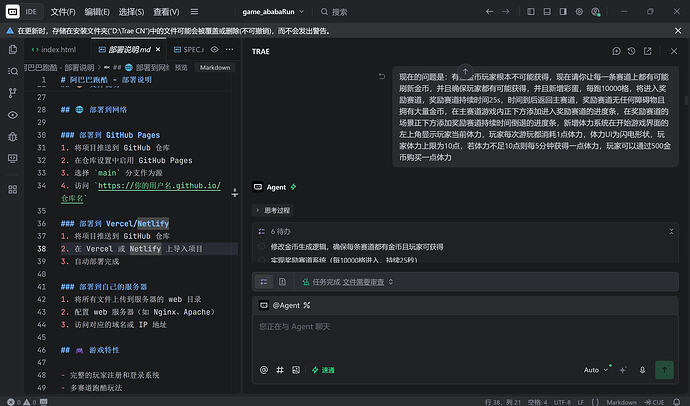Screen dimensions: 690x406
Task: Toggle the bottom panel layout icon
Action: 547,12
